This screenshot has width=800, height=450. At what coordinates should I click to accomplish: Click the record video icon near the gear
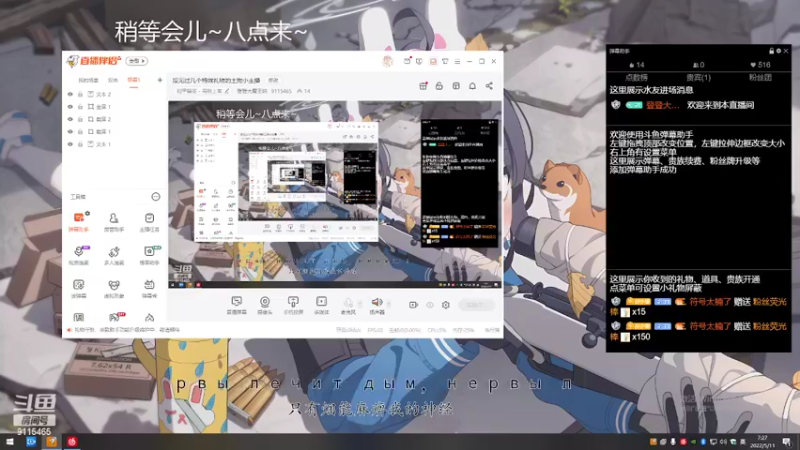[x=413, y=305]
